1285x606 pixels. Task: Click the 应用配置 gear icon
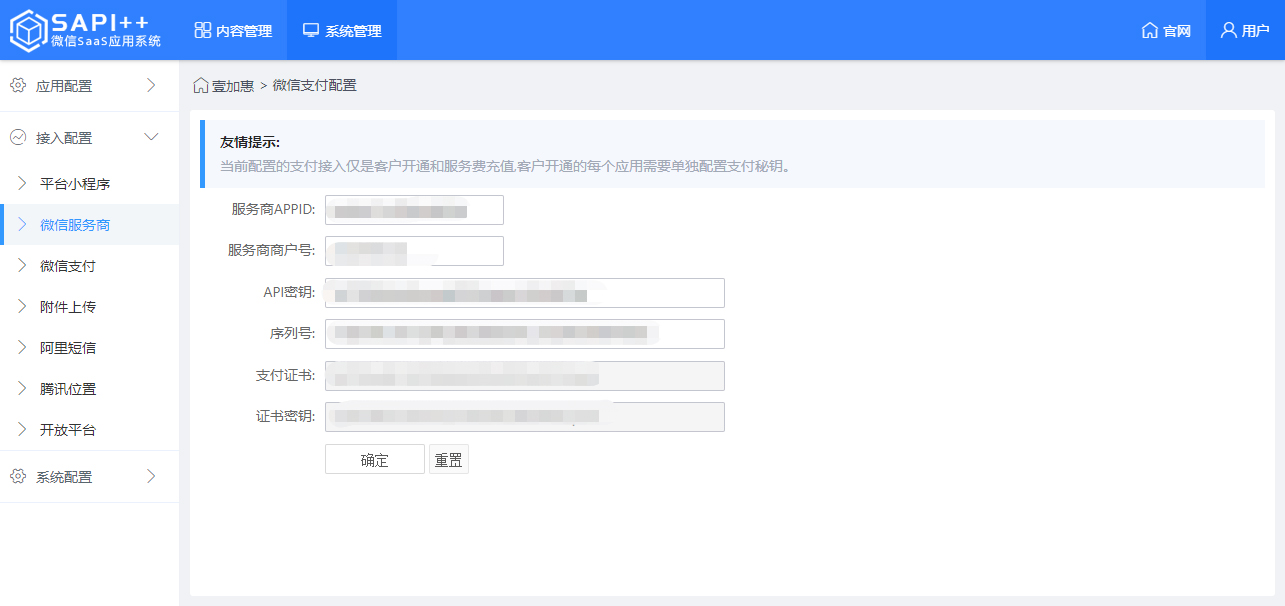(x=17, y=86)
